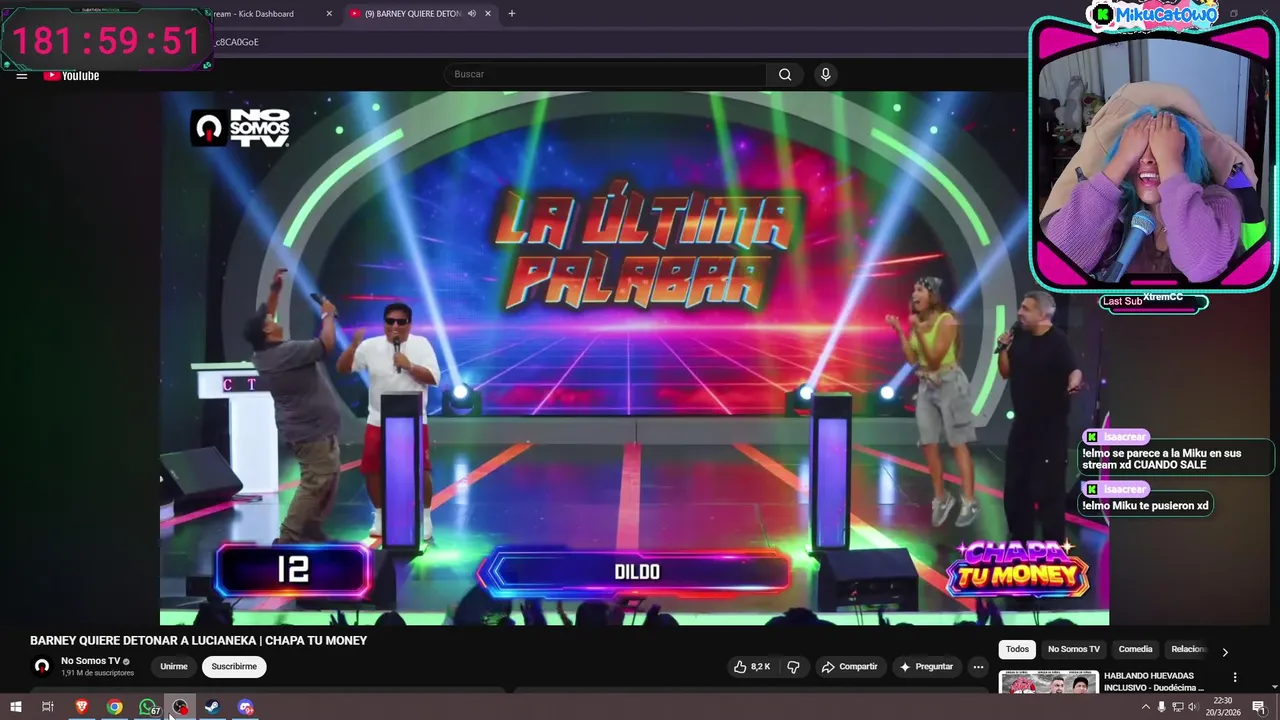1280x720 pixels.
Task: Open Google Chrome from taskbar
Action: click(114, 707)
